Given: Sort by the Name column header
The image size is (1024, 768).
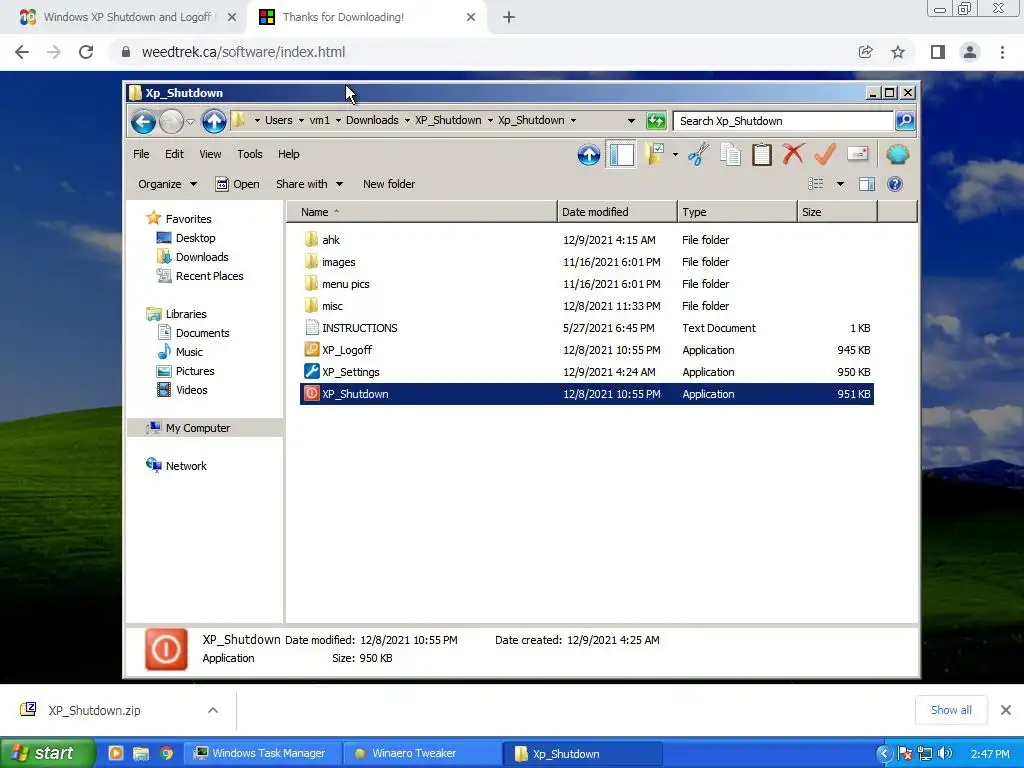Looking at the screenshot, I should (x=421, y=212).
